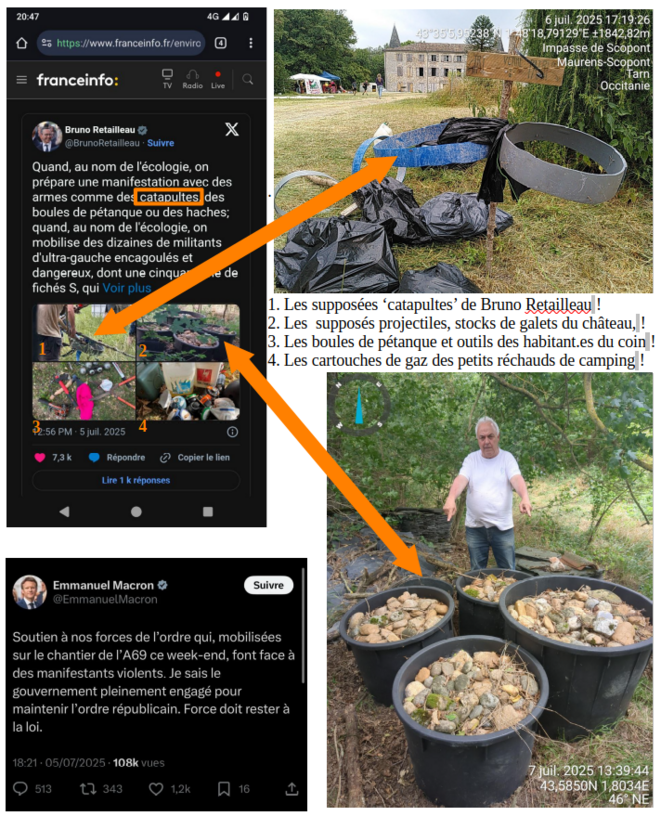Screen dimensions: 661x816
Task: Open the browser tab count button
Action: [221, 43]
